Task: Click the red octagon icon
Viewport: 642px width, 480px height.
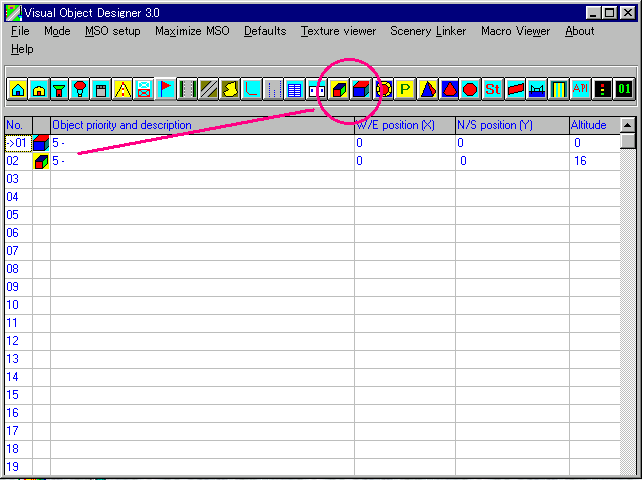Action: click(x=470, y=89)
